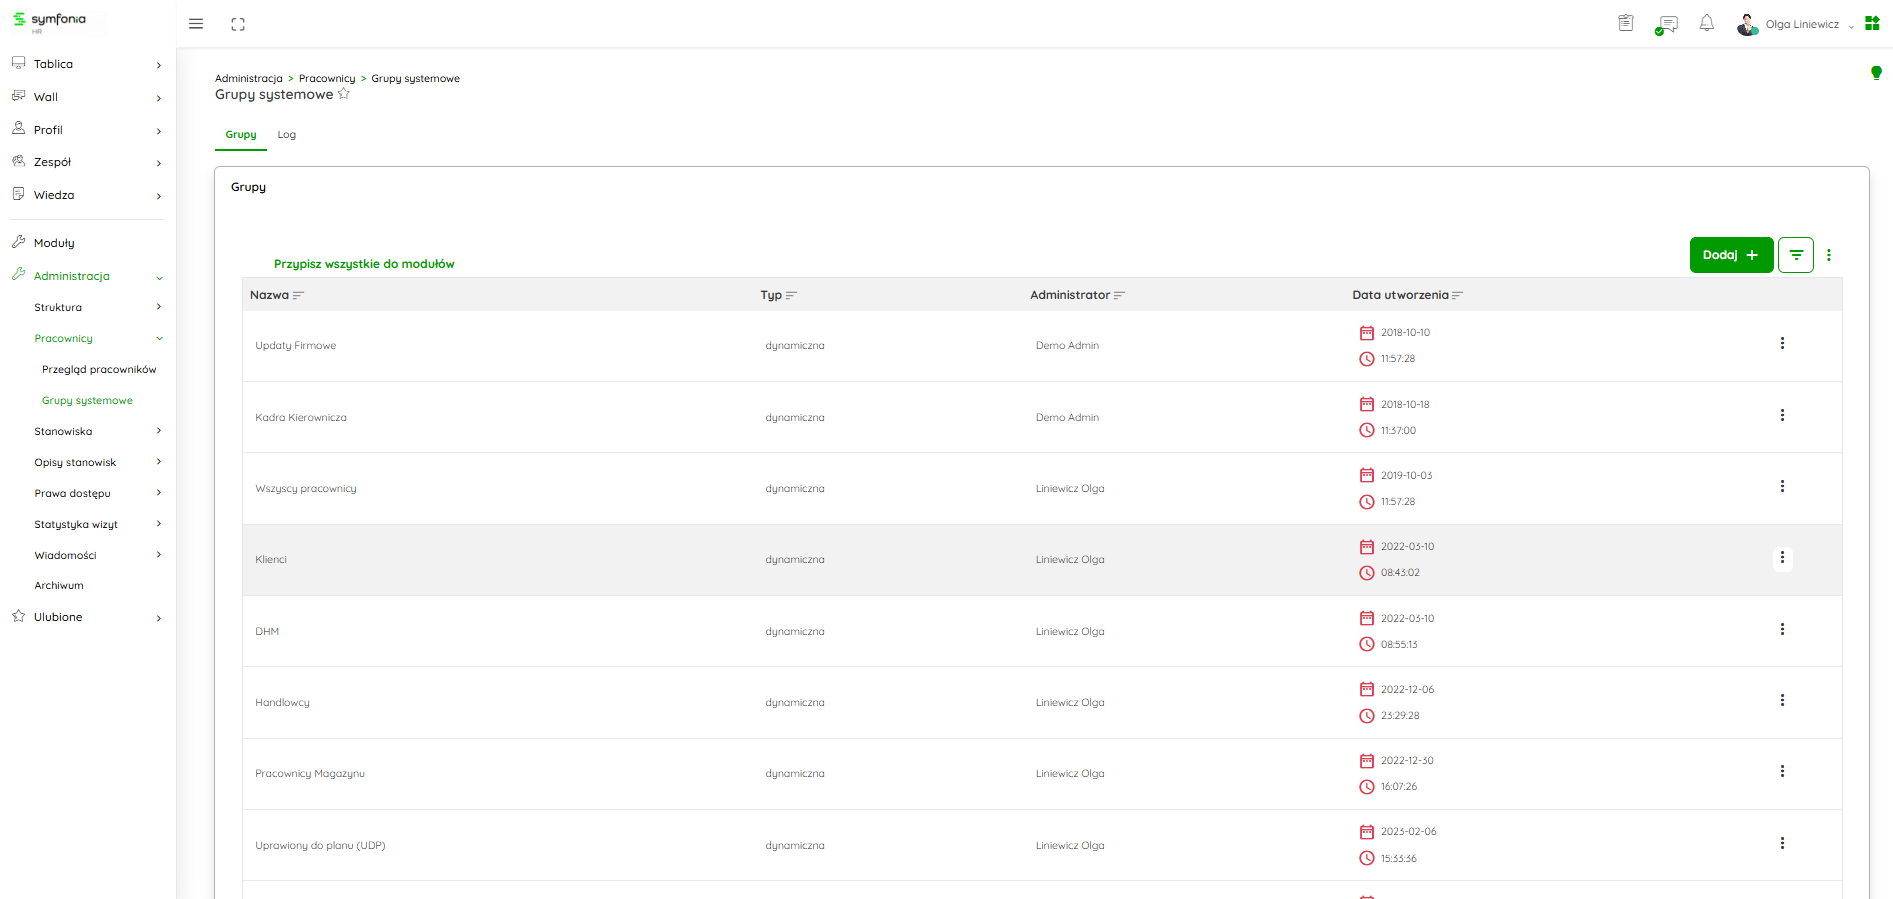Open row menu for Uprawiony do planu (UDP)
The image size is (1893, 899).
1782,843
